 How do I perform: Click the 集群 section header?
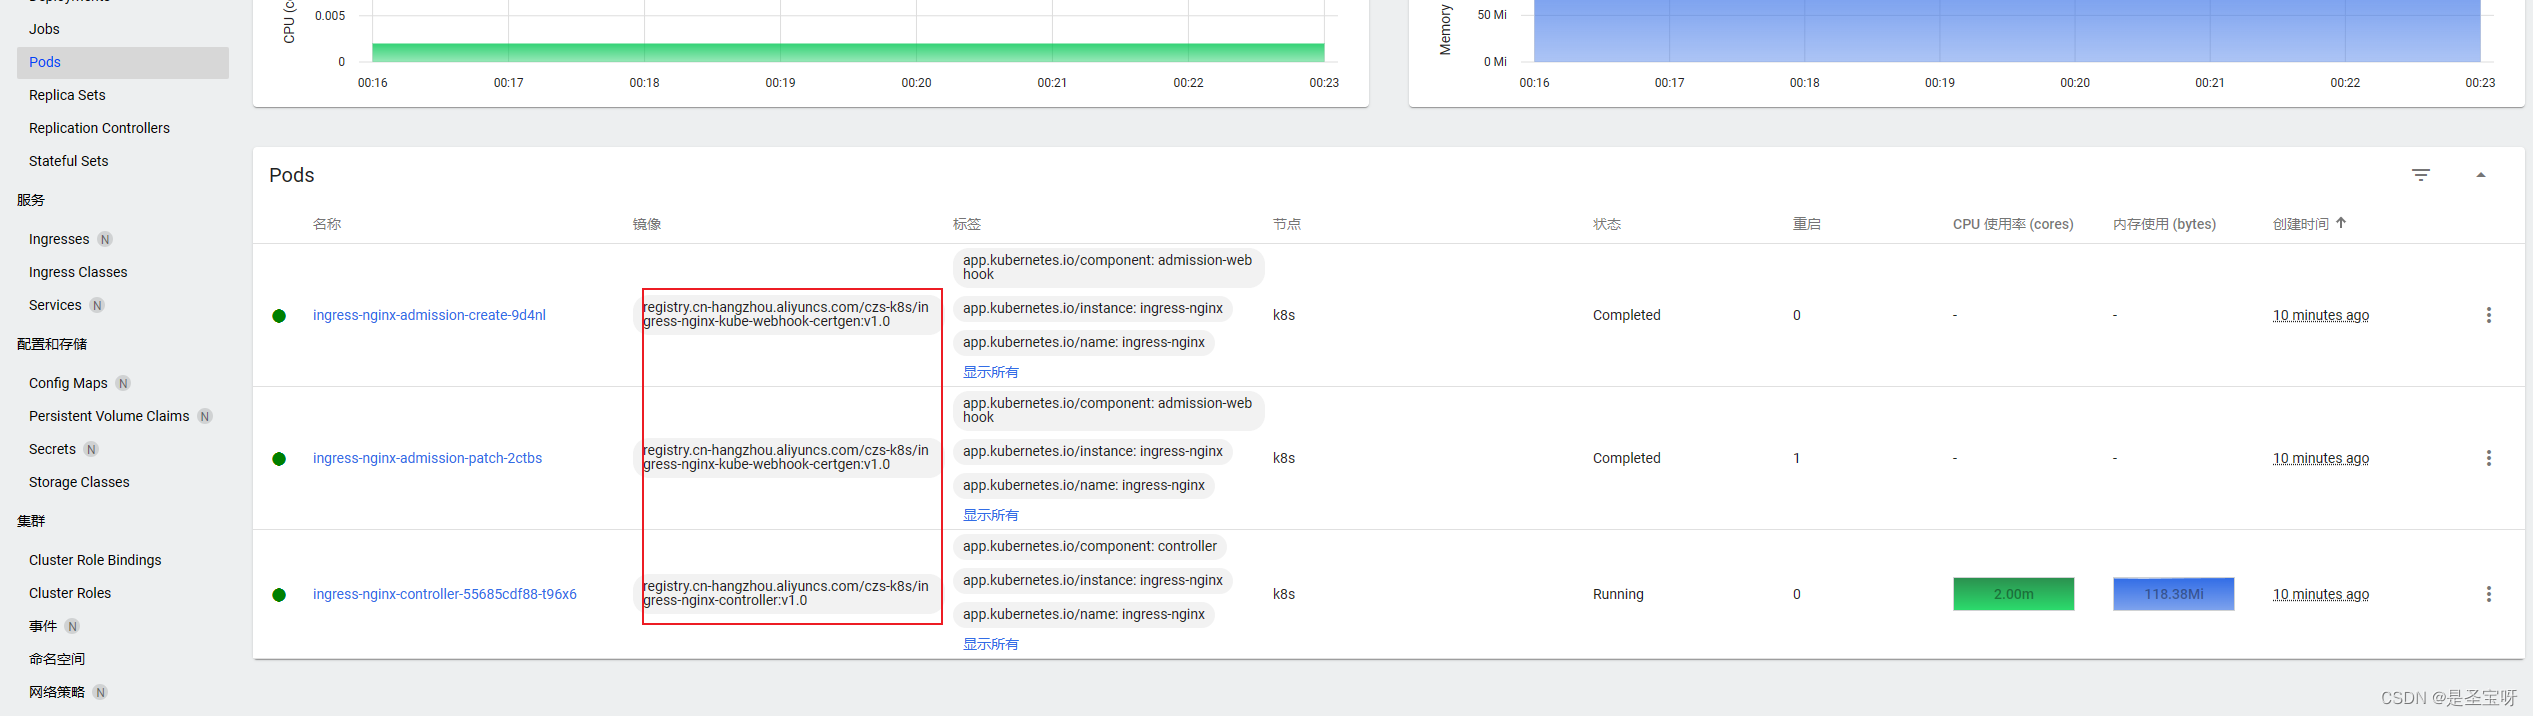click(x=31, y=521)
